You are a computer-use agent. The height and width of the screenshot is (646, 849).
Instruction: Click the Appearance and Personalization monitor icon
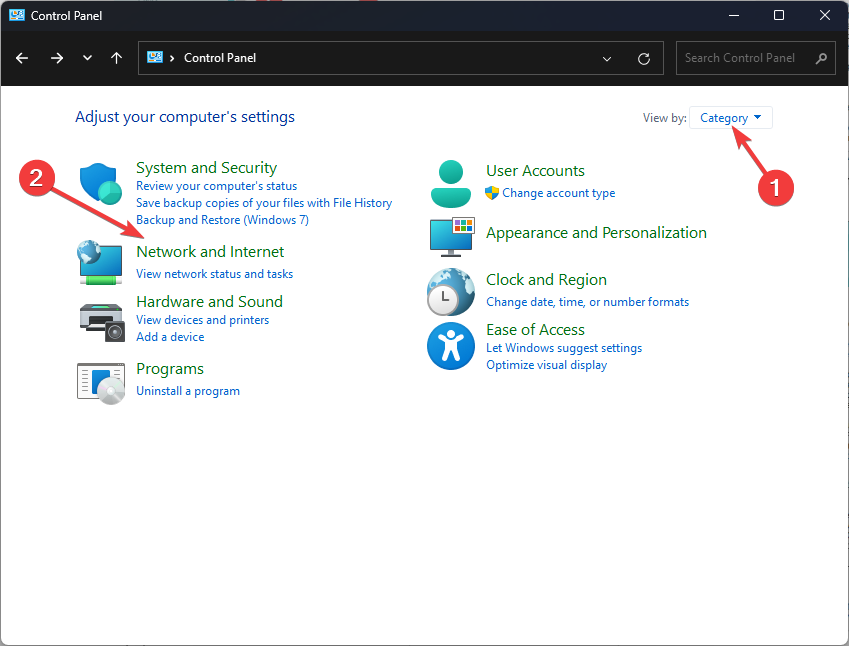tap(451, 236)
